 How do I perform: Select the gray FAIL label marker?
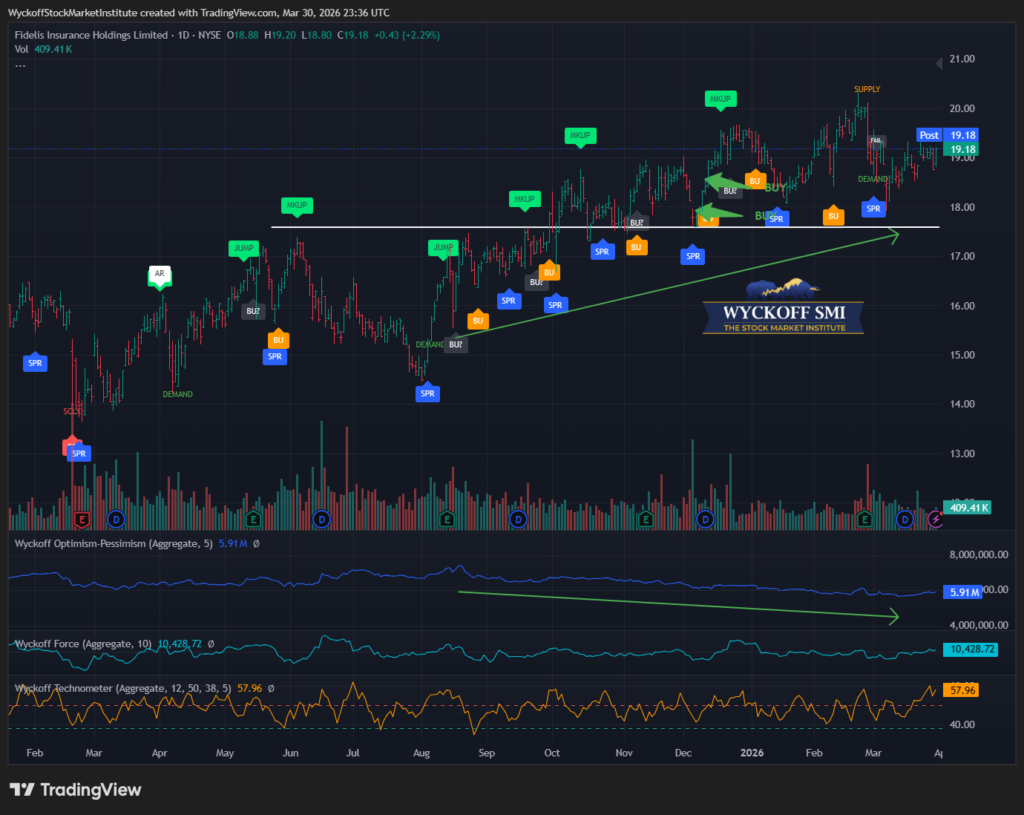coord(877,142)
